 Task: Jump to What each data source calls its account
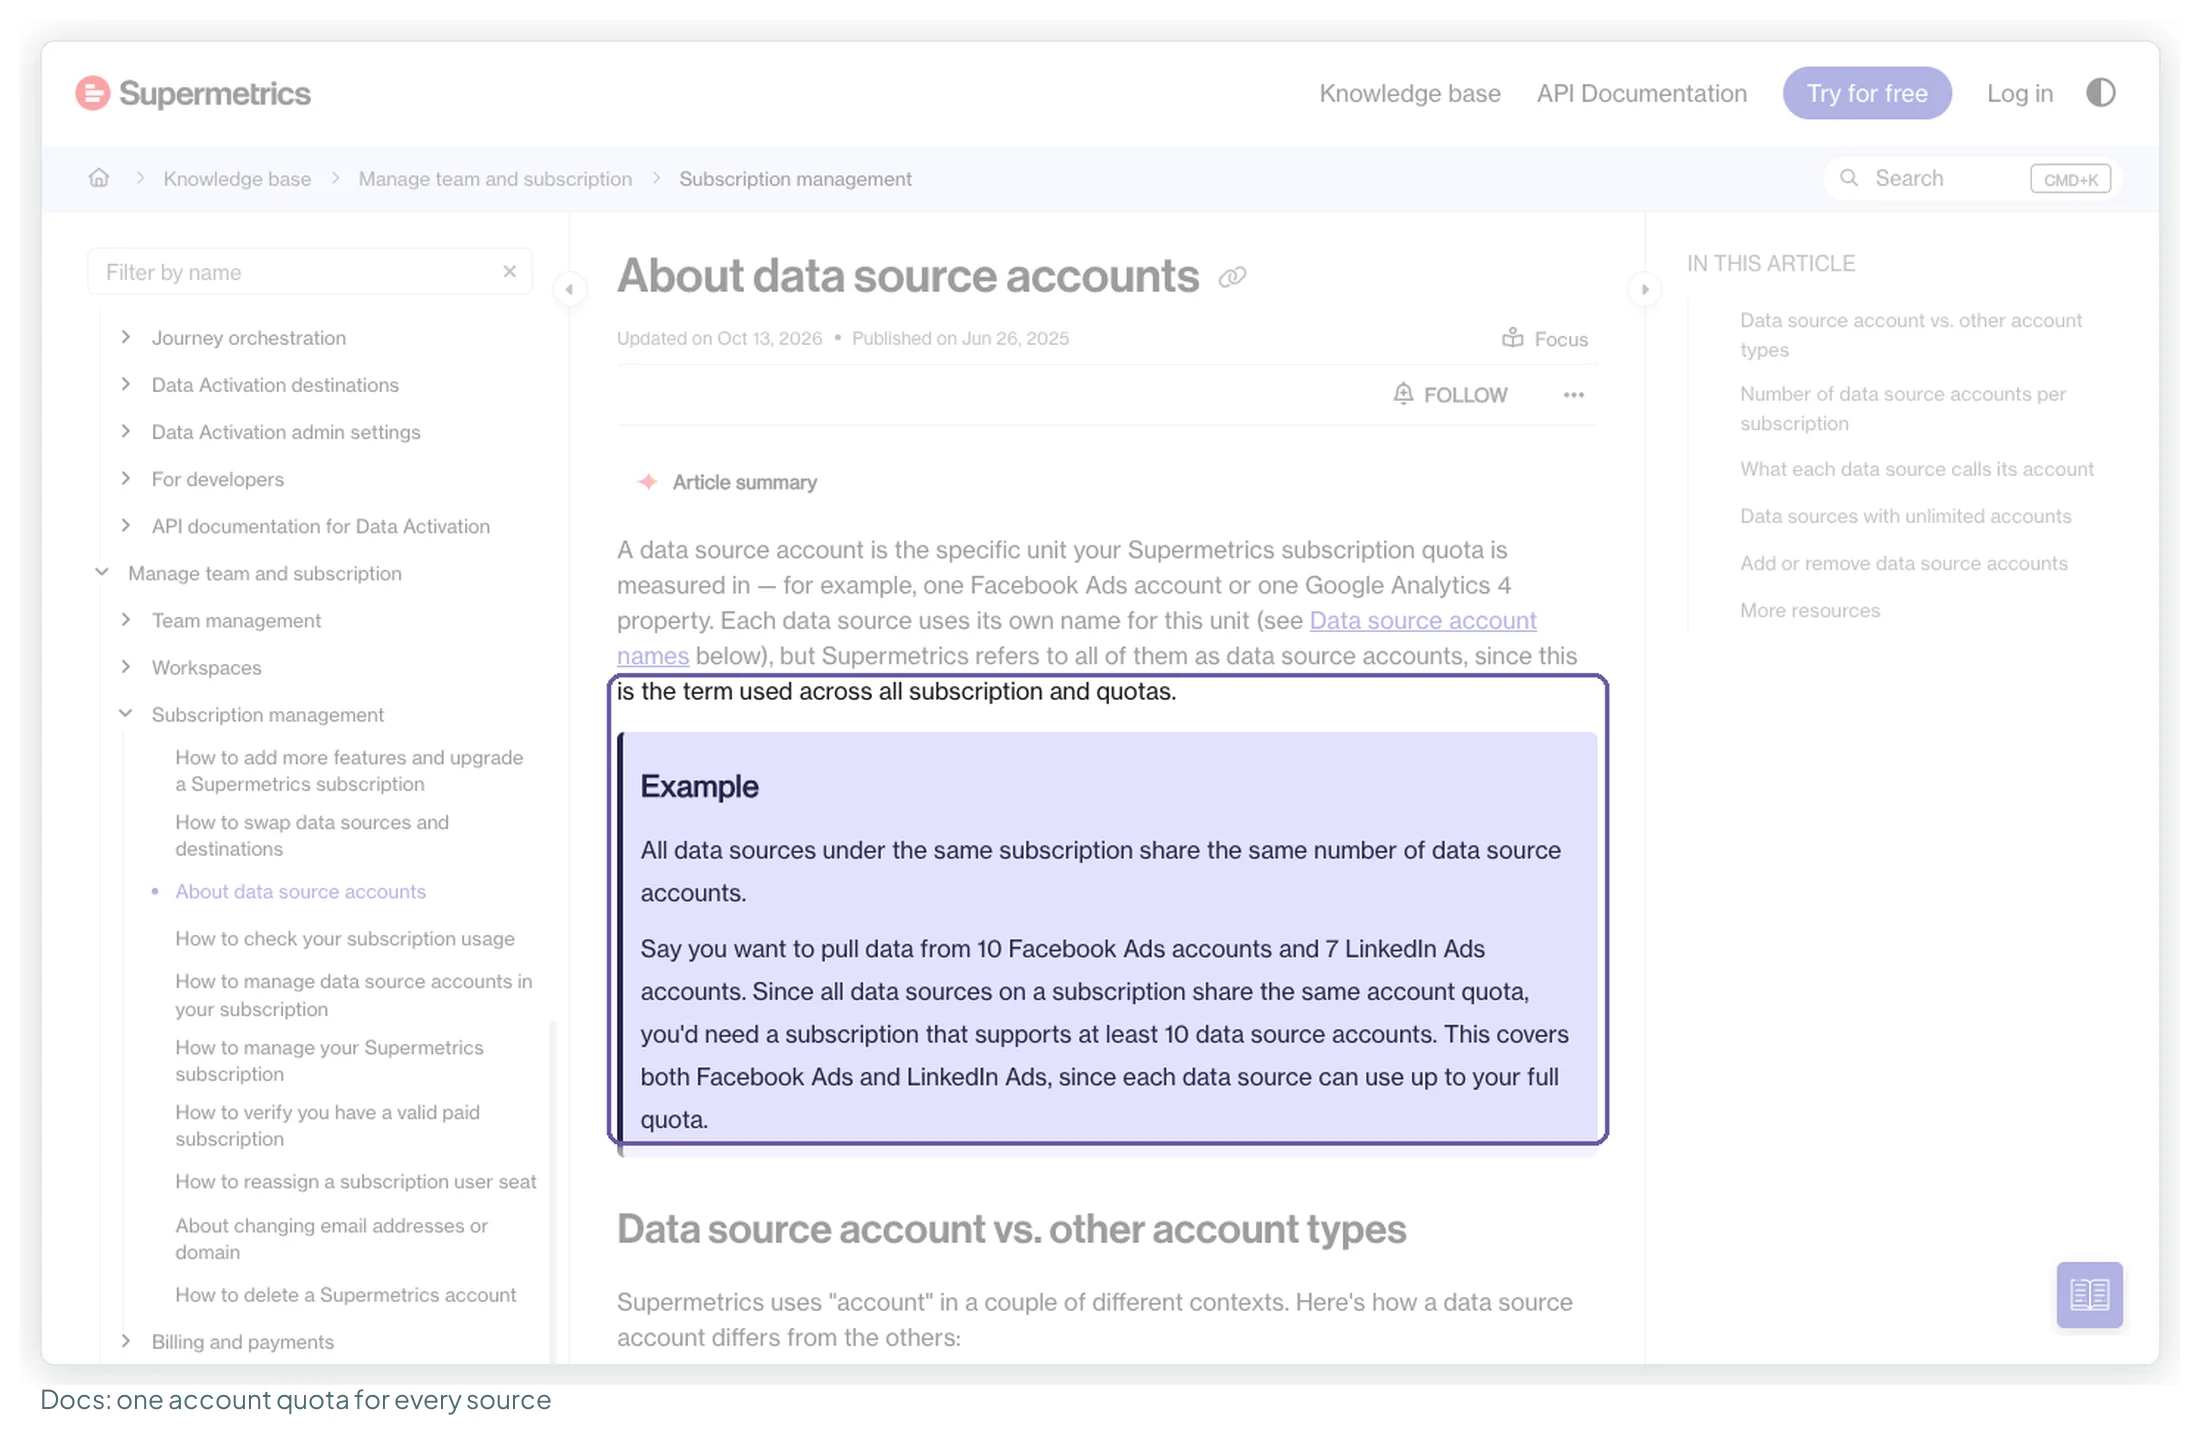pyautogui.click(x=1916, y=469)
